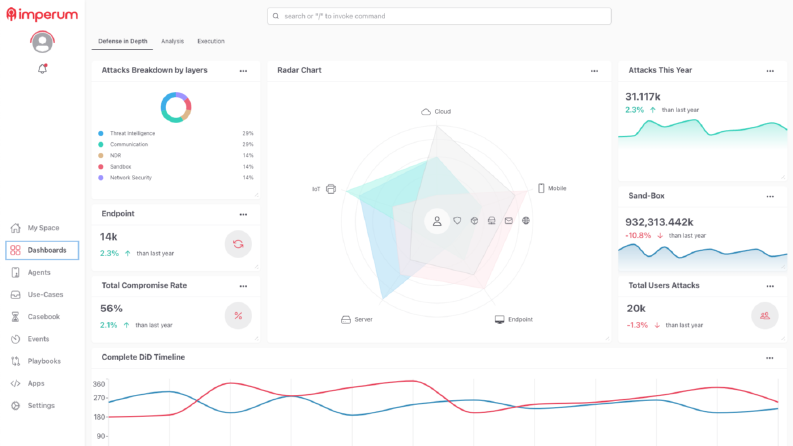The image size is (793, 446).
Task: Click the Endpoint refresh circle icon
Action: [238, 244]
